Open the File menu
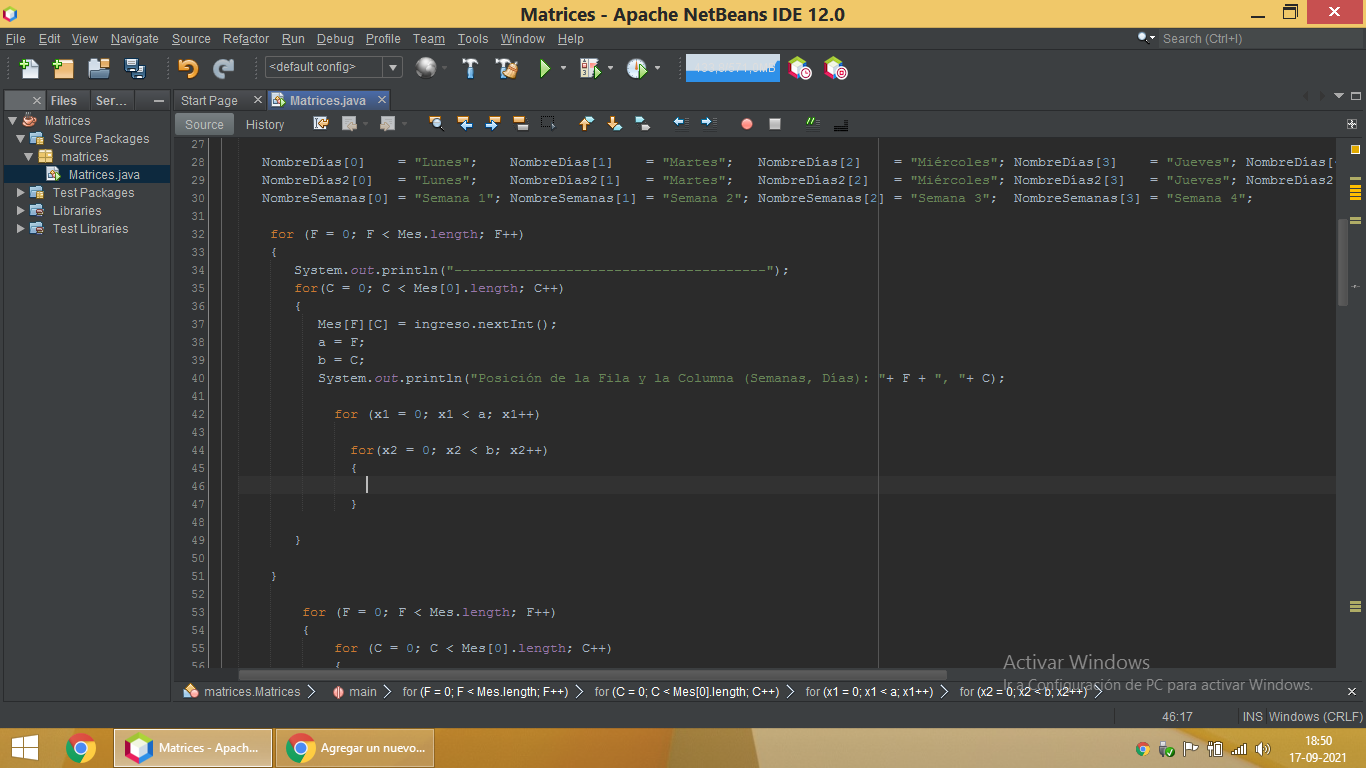 point(15,38)
